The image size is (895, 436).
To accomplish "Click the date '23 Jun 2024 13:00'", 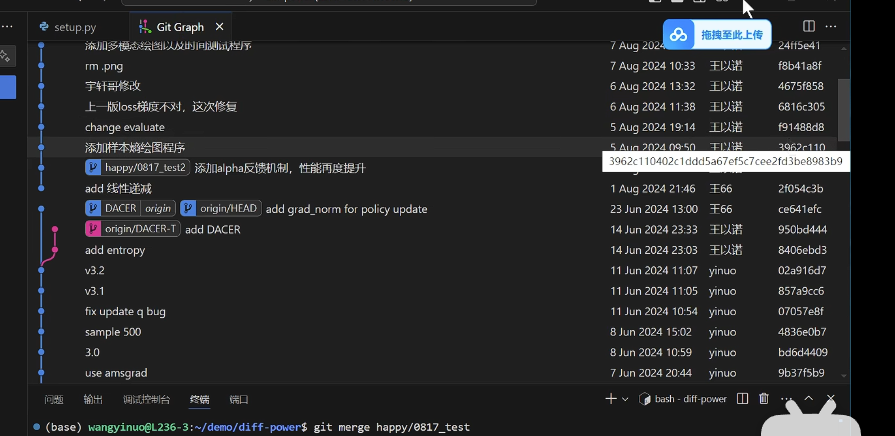I will click(654, 209).
